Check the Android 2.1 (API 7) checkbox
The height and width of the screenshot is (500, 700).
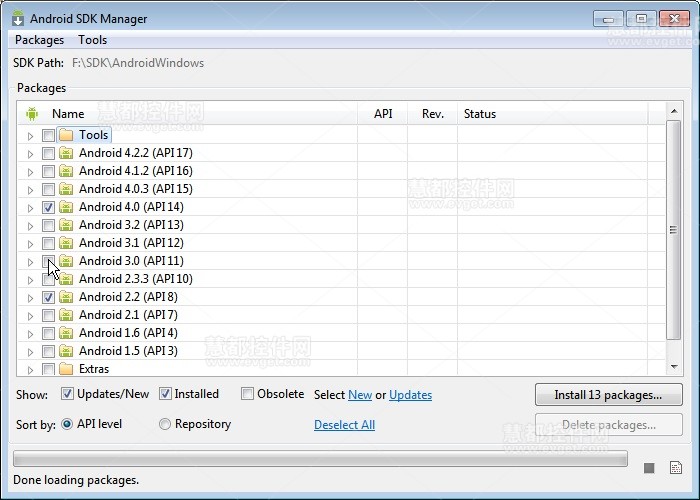pyautogui.click(x=48, y=315)
